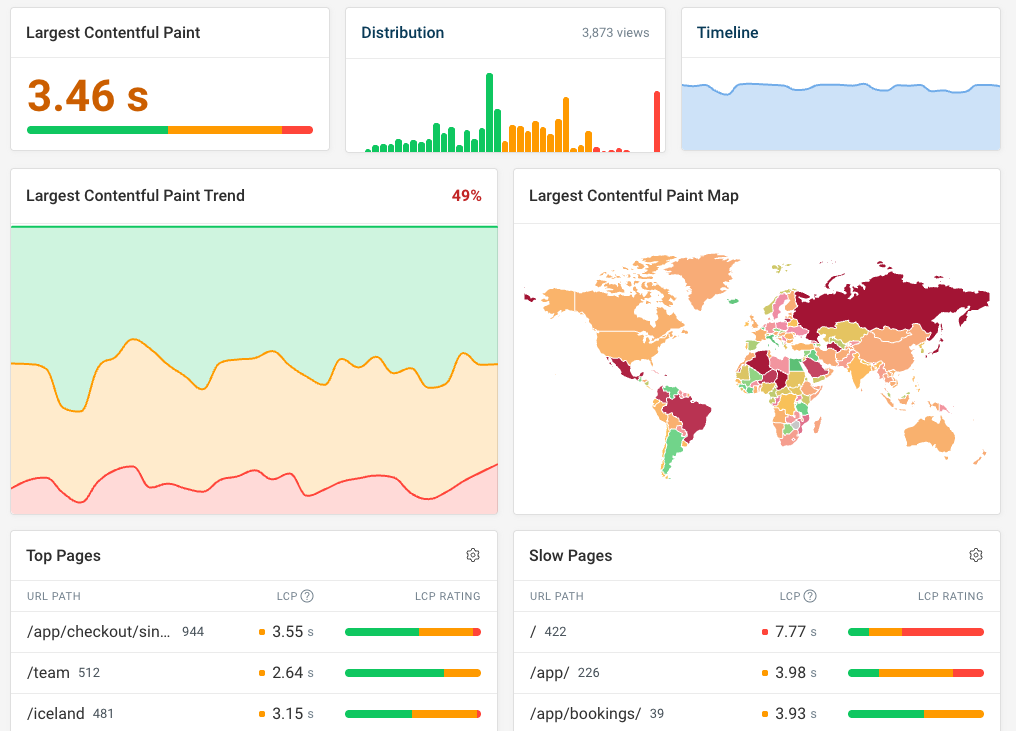Click the LCP rating bar for /app/checkout
1016x731 pixels.
point(412,632)
